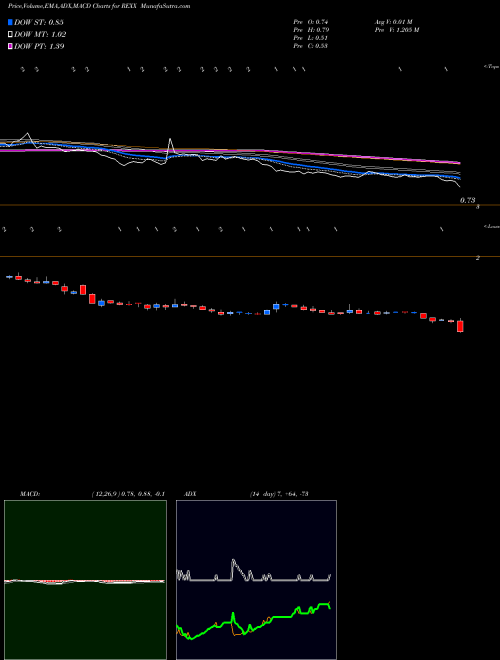The height and width of the screenshot is (660, 500).
Task: Click the 'Pre O: 0.74' open value
Action: click(311, 22)
